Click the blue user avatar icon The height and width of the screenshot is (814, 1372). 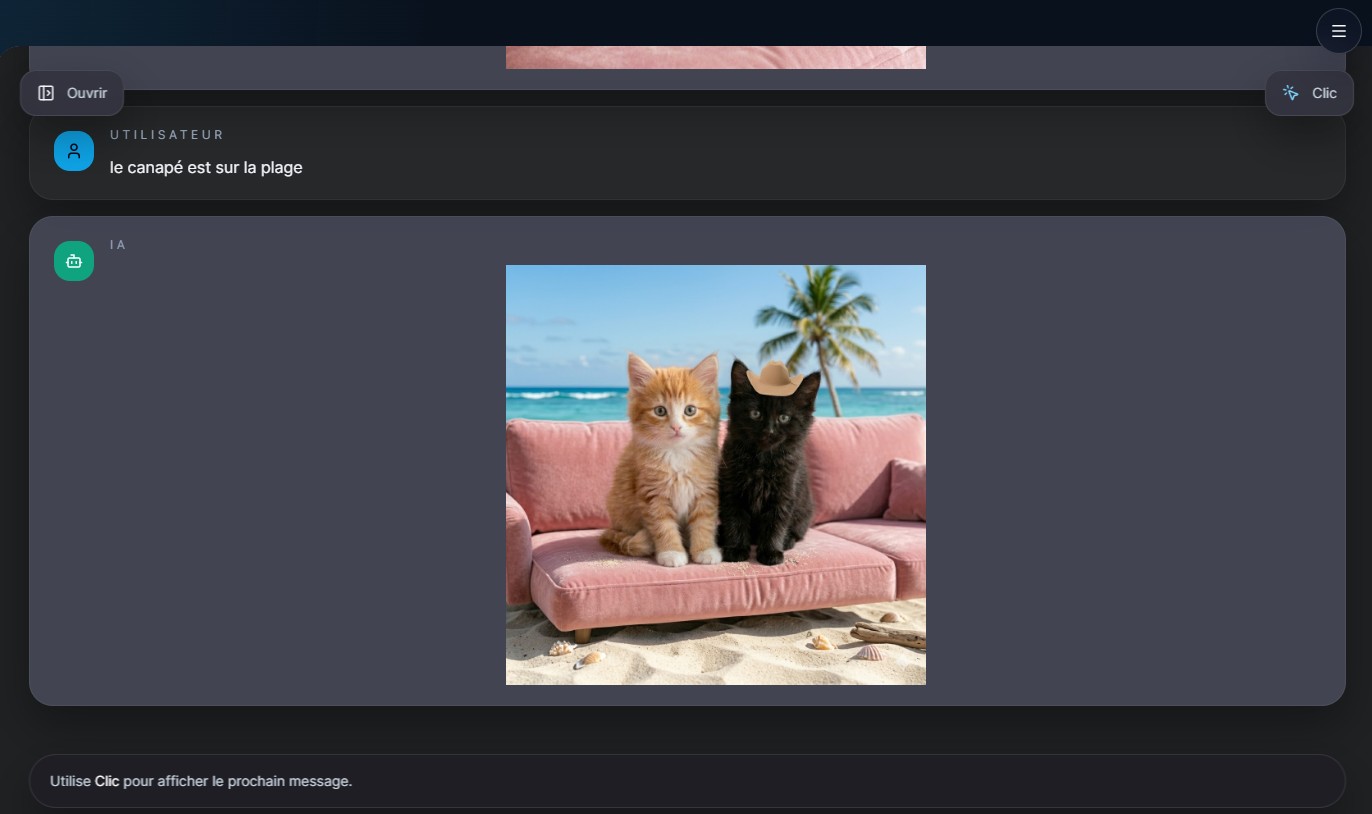[x=74, y=151]
